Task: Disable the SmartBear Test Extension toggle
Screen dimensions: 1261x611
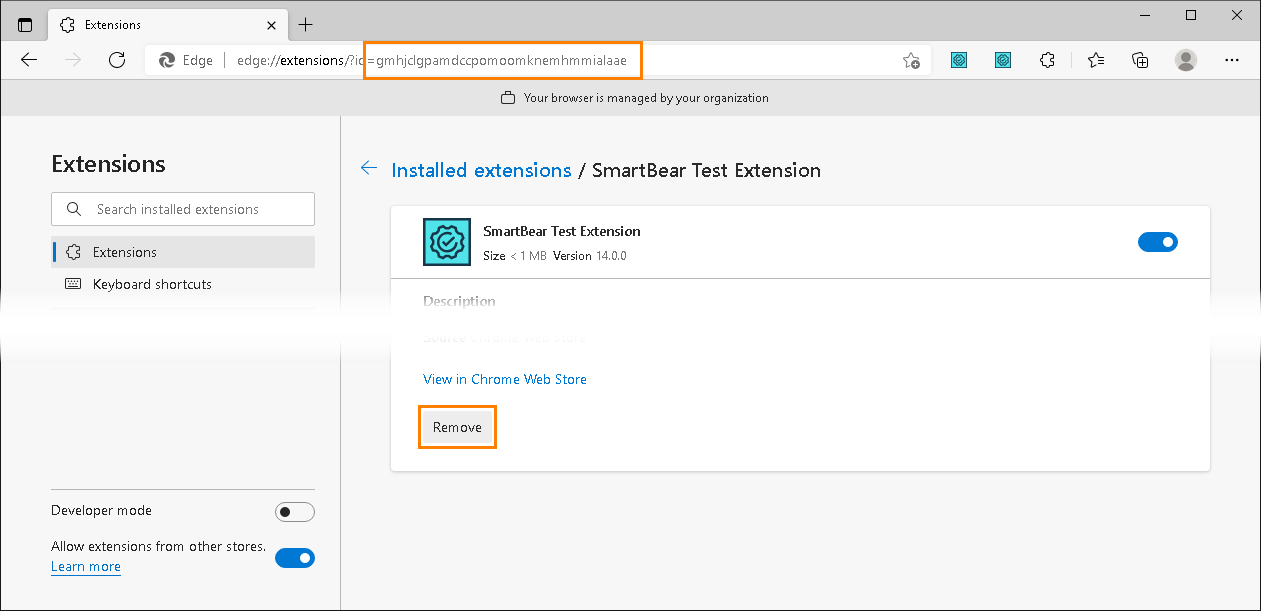Action: 1158,242
